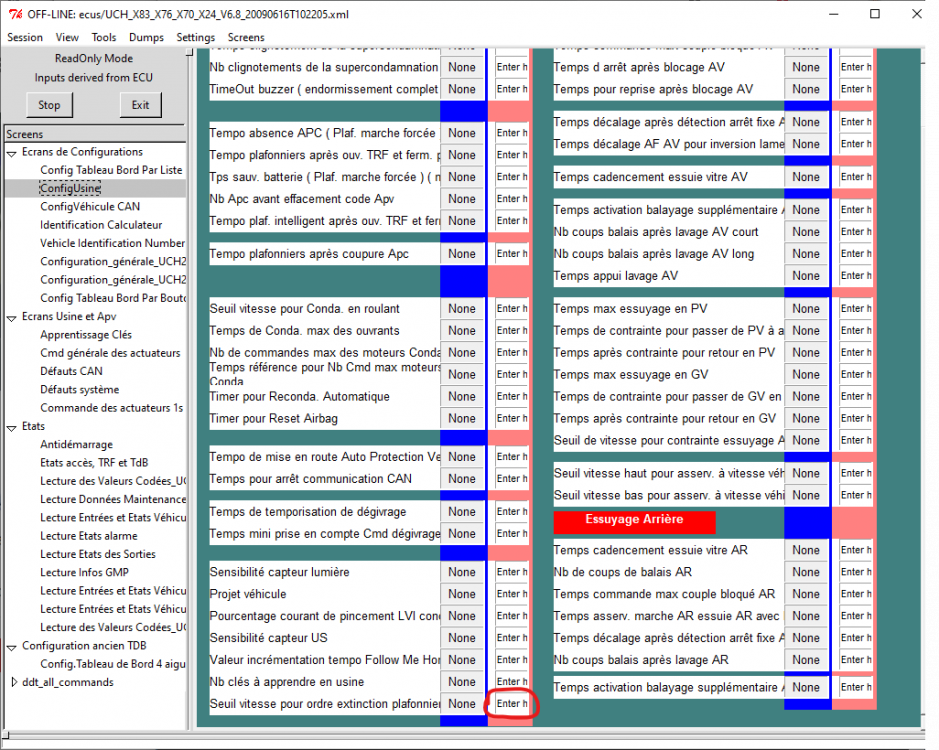This screenshot has width=939, height=750.
Task: Collapse the Ecrans Usine et Apv node
Action: pos(11,318)
